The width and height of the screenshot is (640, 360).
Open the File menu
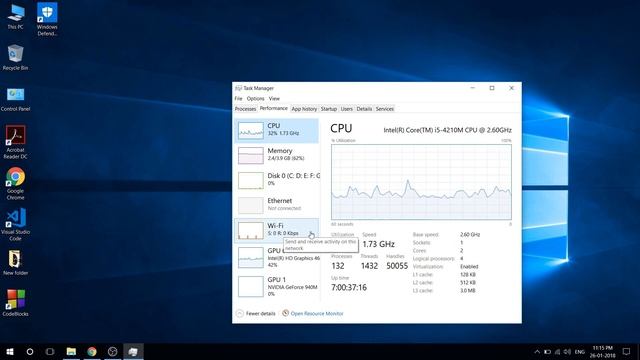(x=238, y=98)
